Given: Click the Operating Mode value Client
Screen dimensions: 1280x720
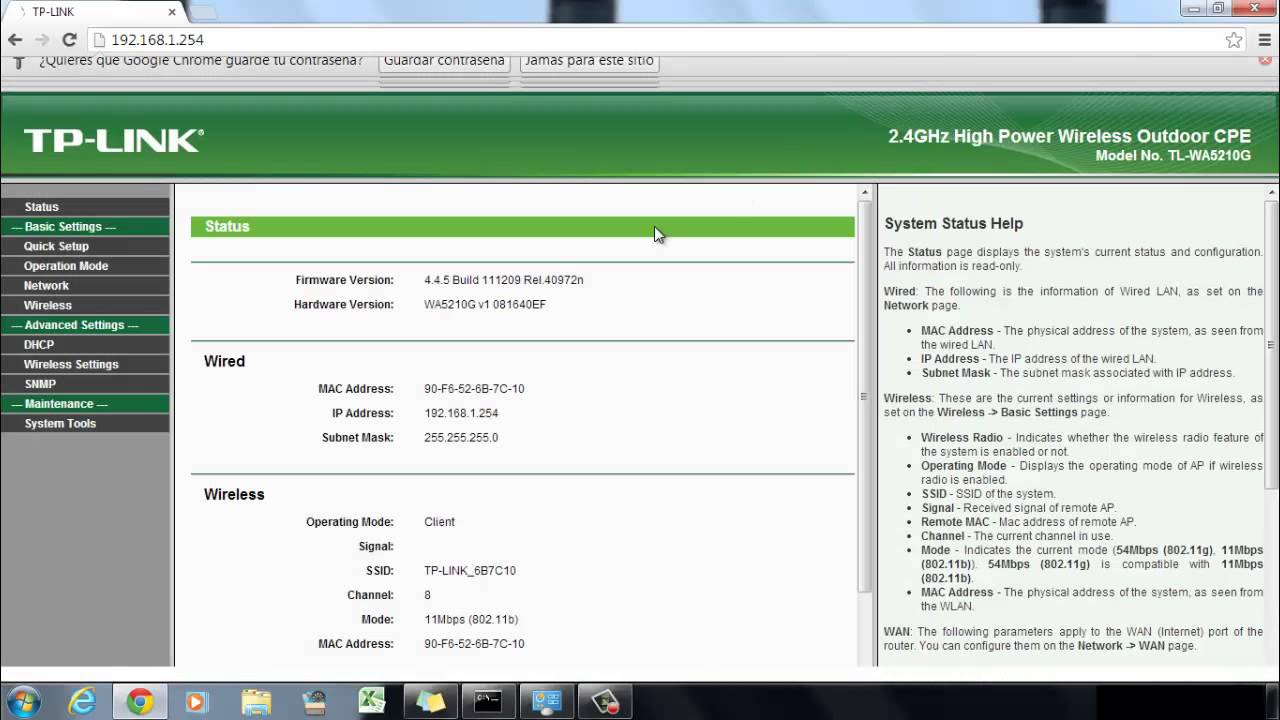Looking at the screenshot, I should [x=439, y=522].
